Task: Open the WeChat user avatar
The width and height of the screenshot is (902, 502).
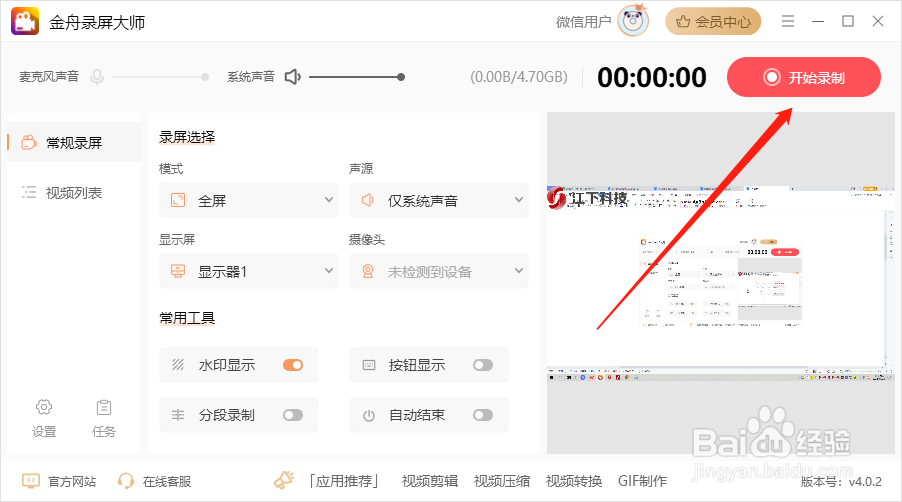Action: pyautogui.click(x=633, y=21)
